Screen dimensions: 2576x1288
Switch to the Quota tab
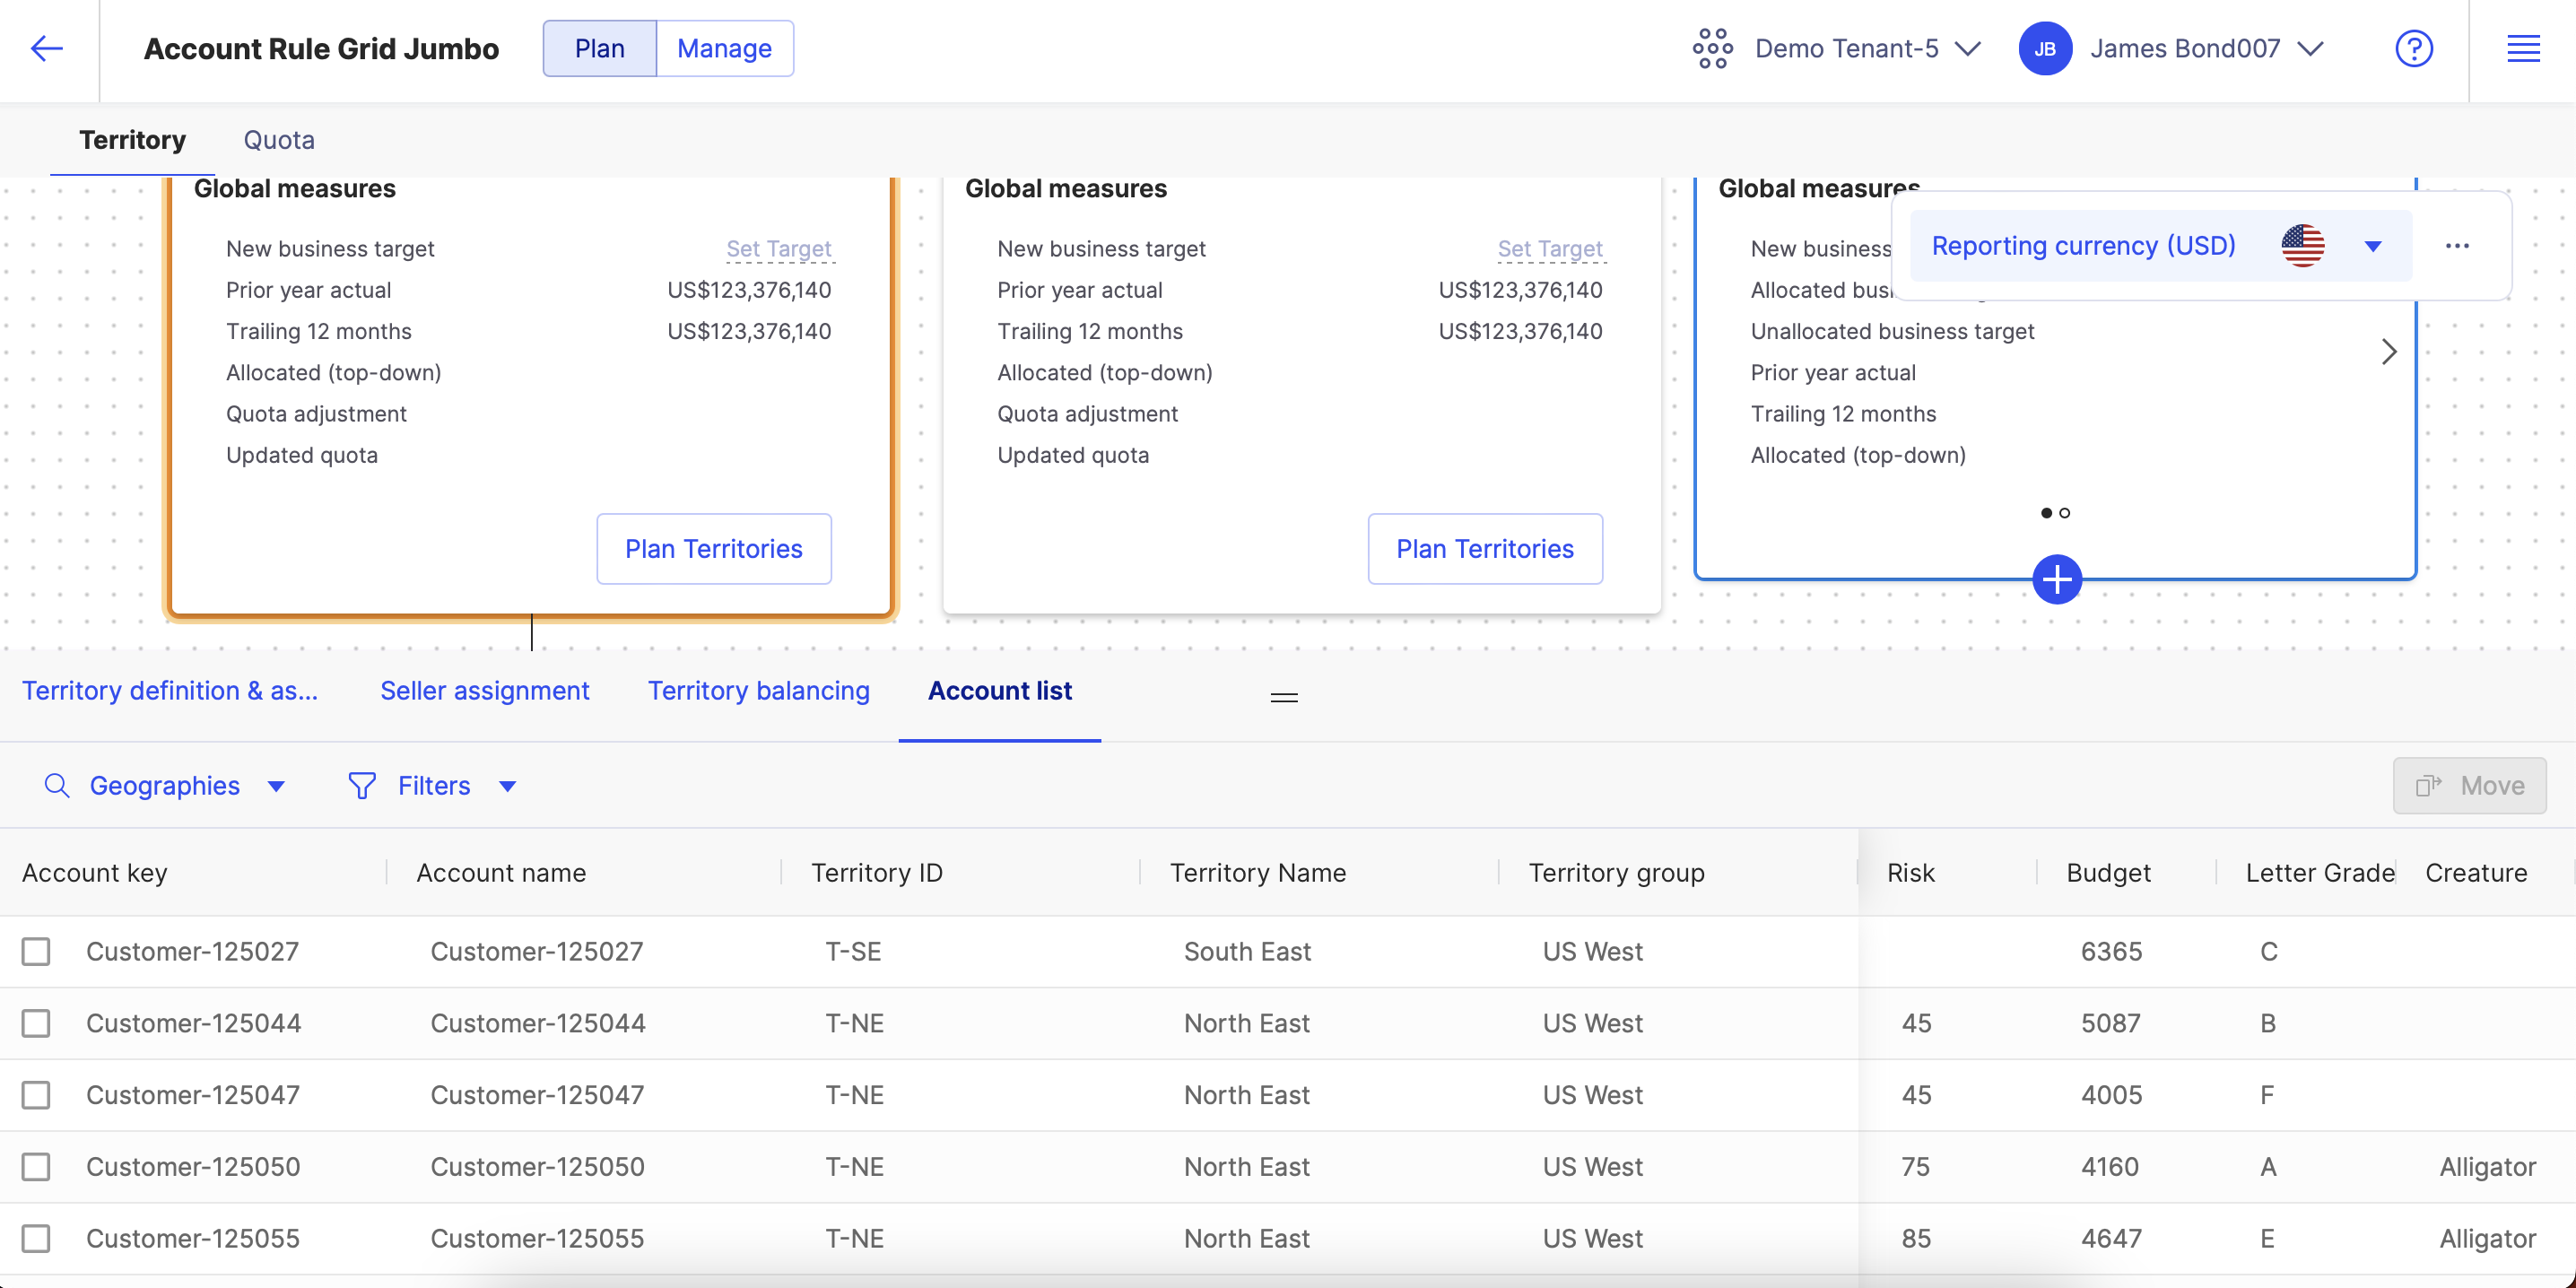tap(279, 140)
